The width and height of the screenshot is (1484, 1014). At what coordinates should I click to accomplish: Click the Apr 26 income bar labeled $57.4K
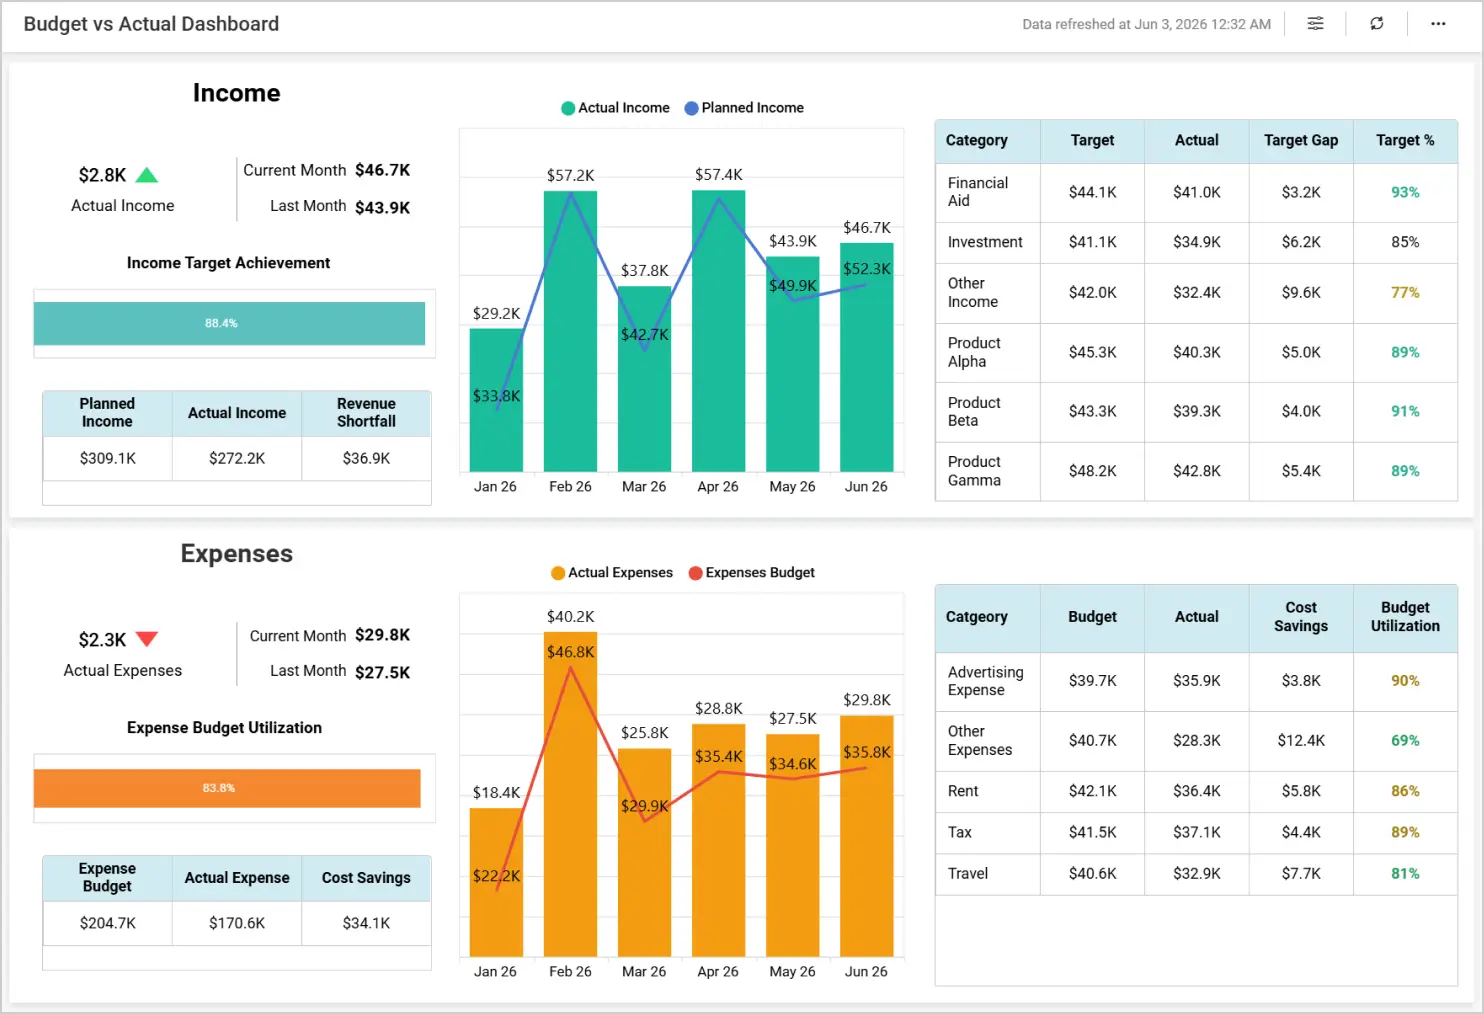(x=718, y=331)
